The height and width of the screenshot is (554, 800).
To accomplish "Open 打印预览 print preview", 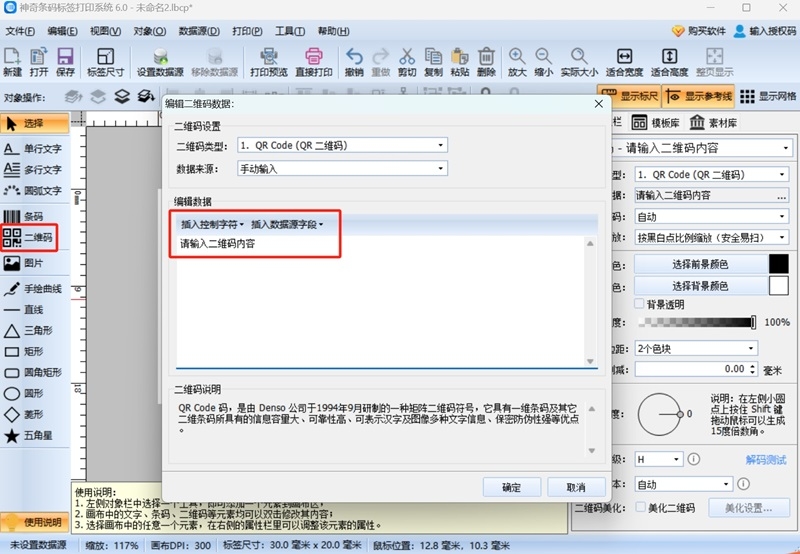I will tap(269, 62).
